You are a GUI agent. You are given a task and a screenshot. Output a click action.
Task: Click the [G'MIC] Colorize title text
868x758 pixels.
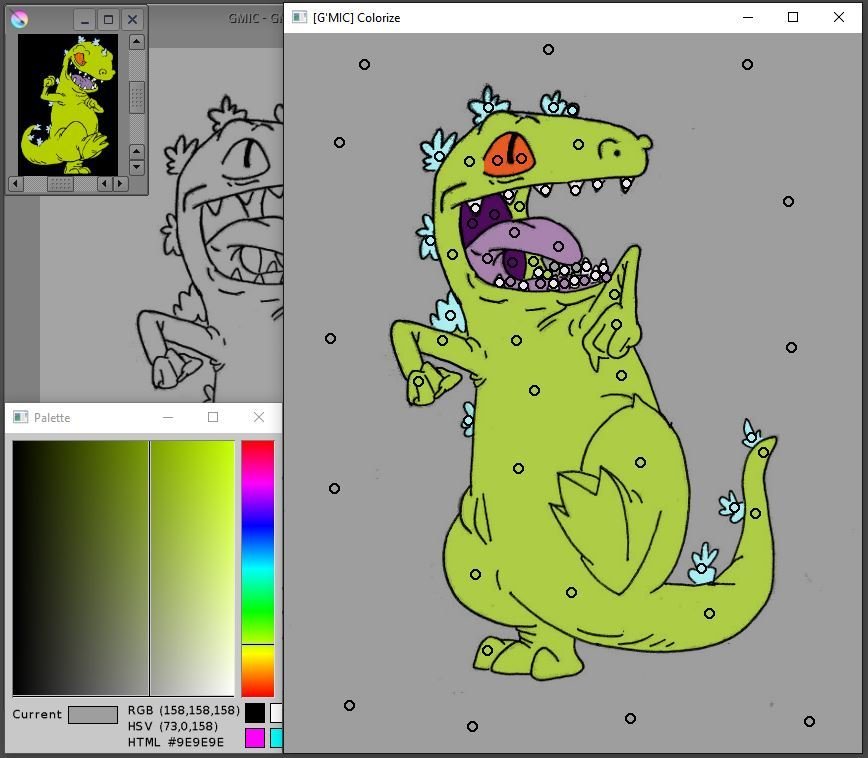(356, 18)
